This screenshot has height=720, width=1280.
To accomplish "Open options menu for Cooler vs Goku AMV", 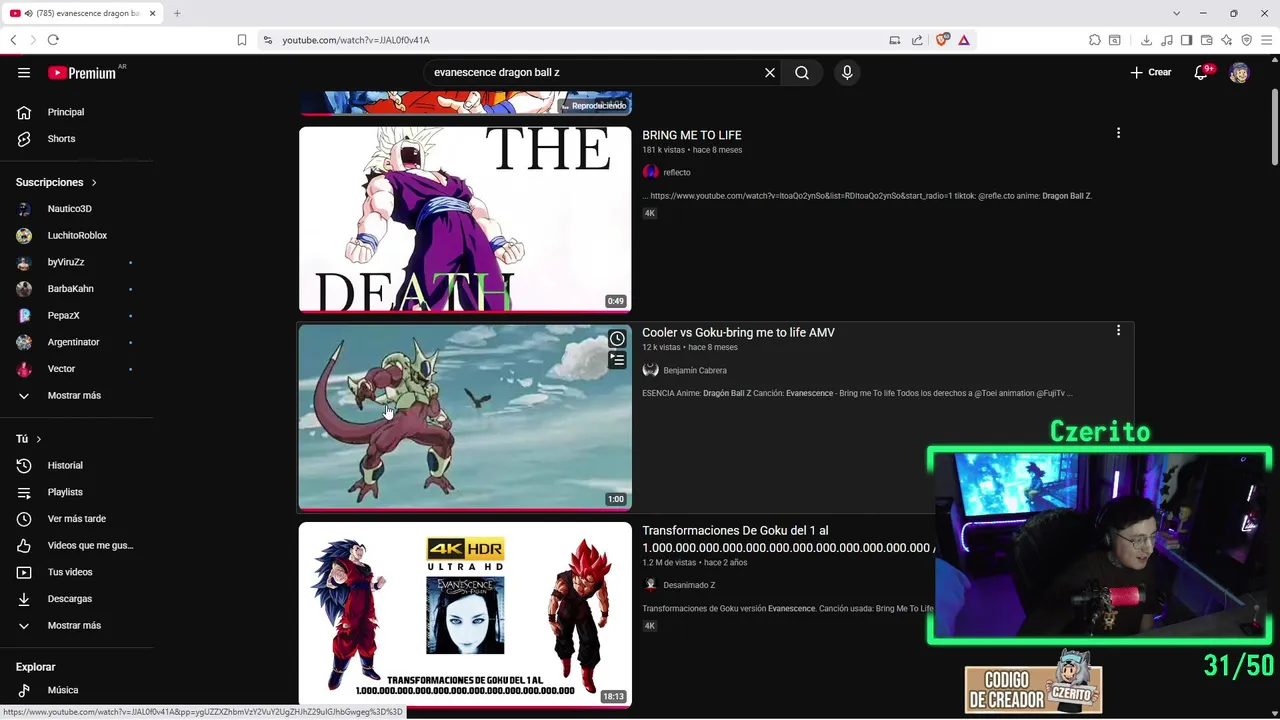I will [x=1118, y=330].
